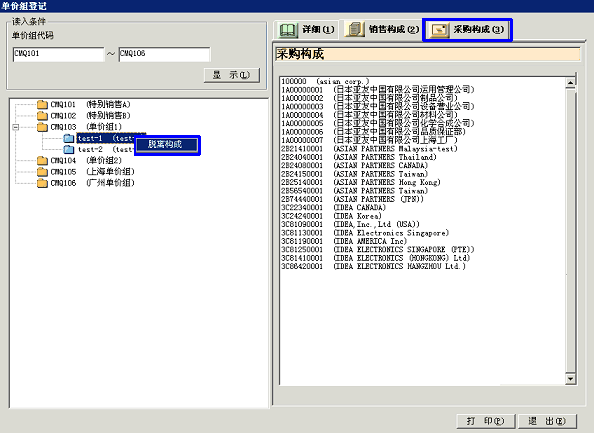Select row 2B56540001 ASIAN PARTNERS Taiwan

coord(355,191)
